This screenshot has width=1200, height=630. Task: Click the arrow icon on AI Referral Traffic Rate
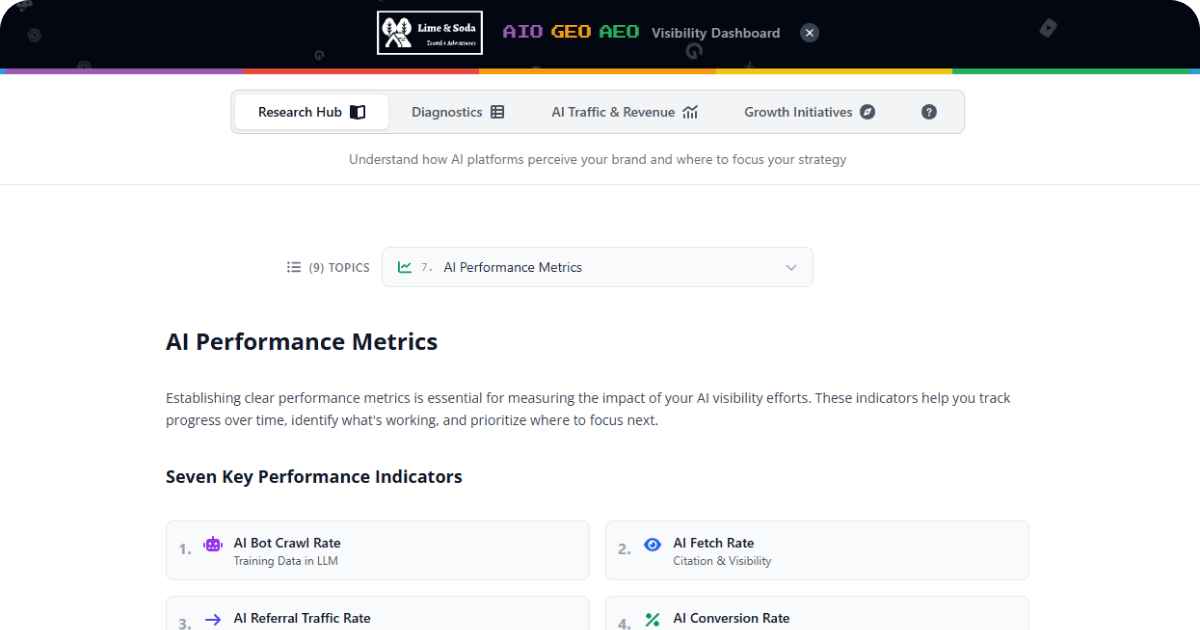point(212,619)
